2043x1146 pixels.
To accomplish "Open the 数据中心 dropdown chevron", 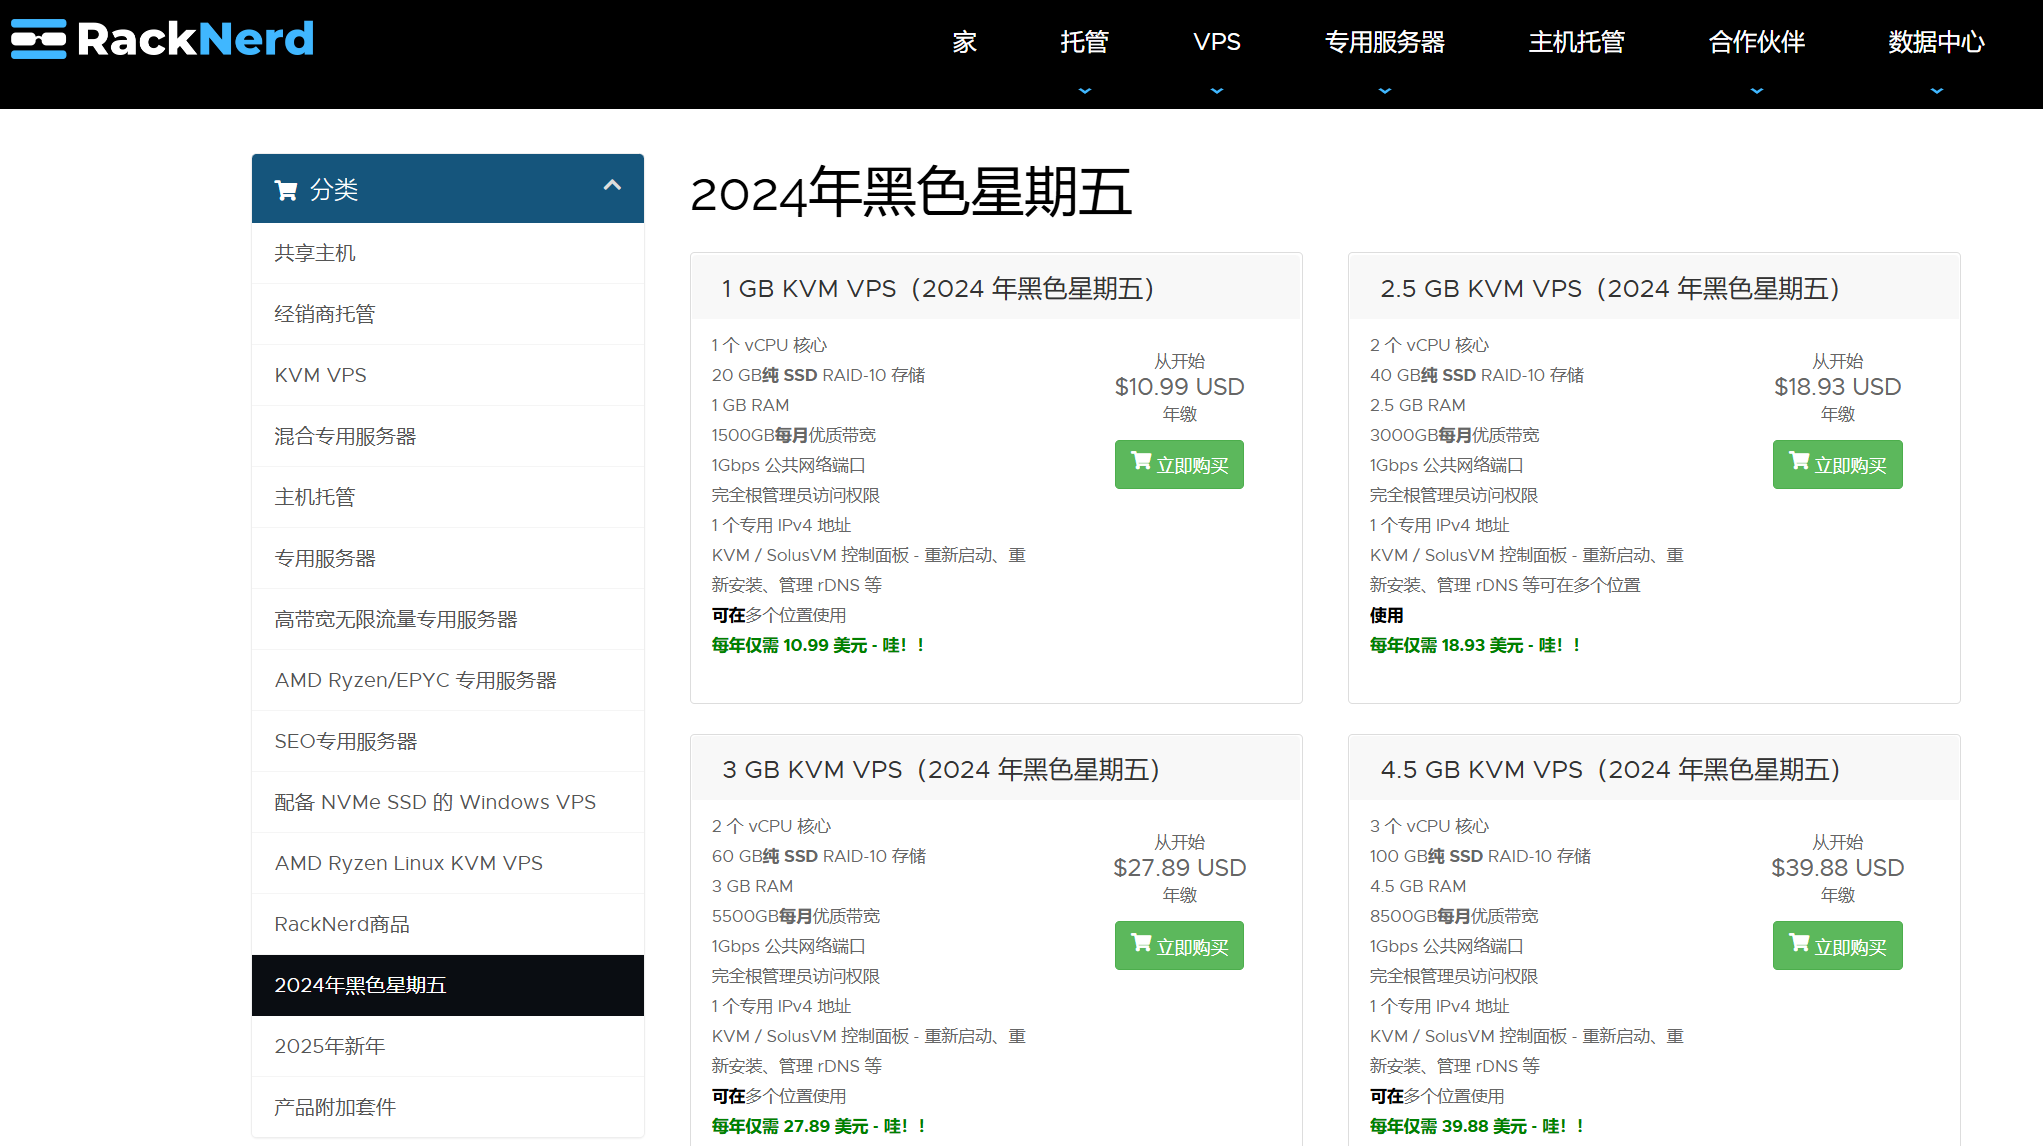I will click(x=1935, y=90).
